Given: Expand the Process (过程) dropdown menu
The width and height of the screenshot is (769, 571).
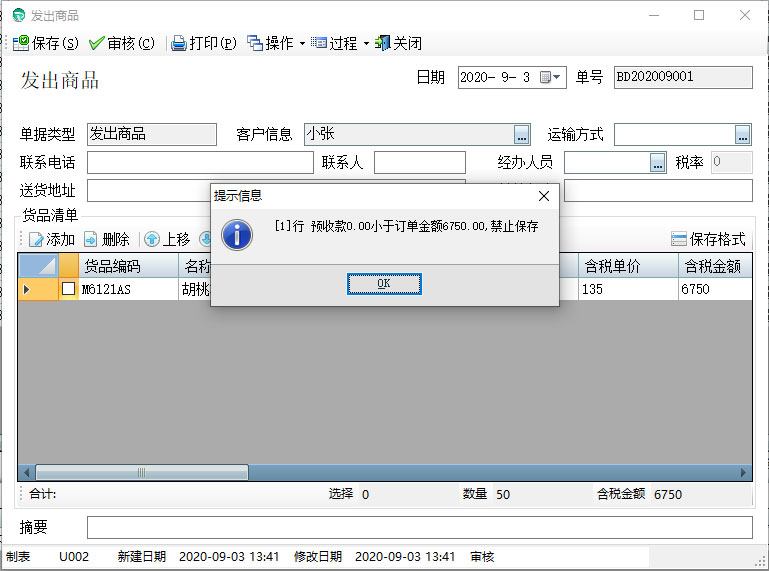Looking at the screenshot, I should (x=366, y=43).
